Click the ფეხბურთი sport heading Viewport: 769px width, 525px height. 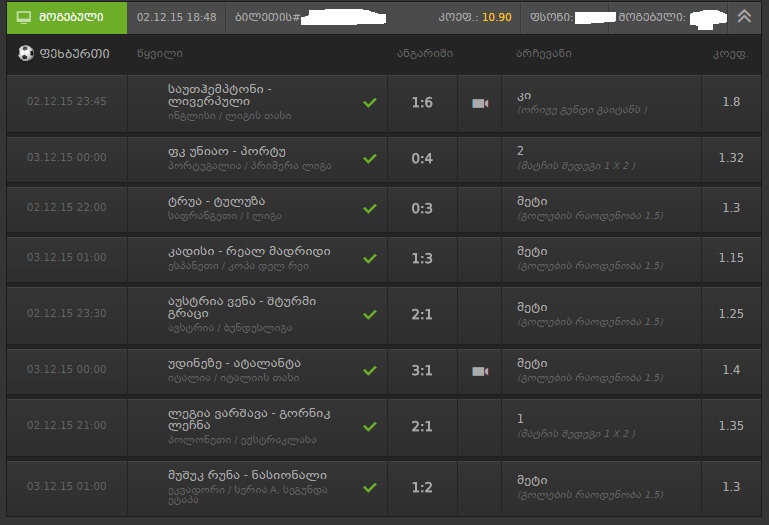point(75,53)
